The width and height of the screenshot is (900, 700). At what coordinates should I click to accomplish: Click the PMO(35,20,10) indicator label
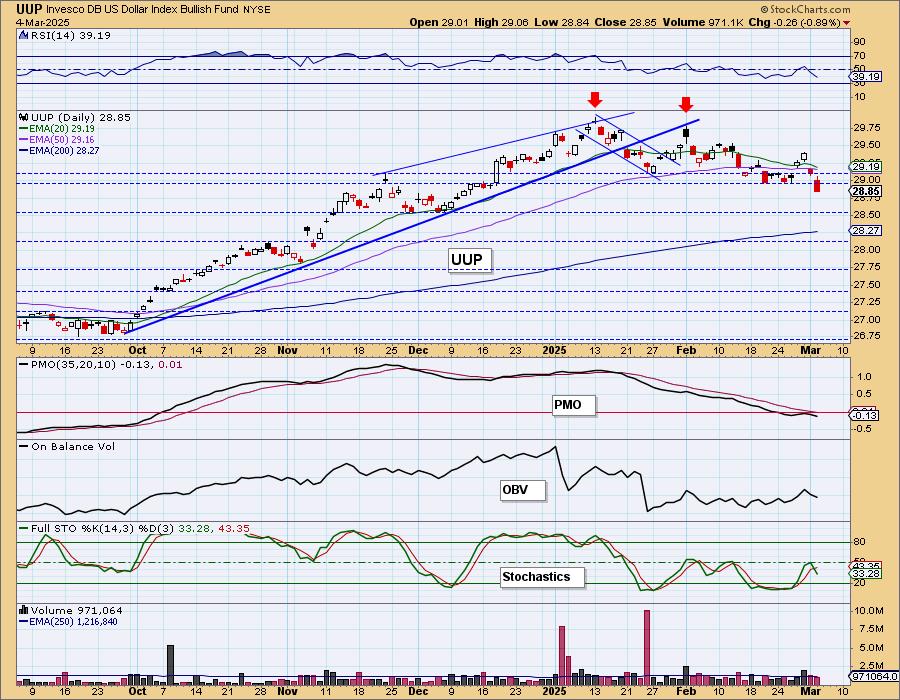click(100, 364)
